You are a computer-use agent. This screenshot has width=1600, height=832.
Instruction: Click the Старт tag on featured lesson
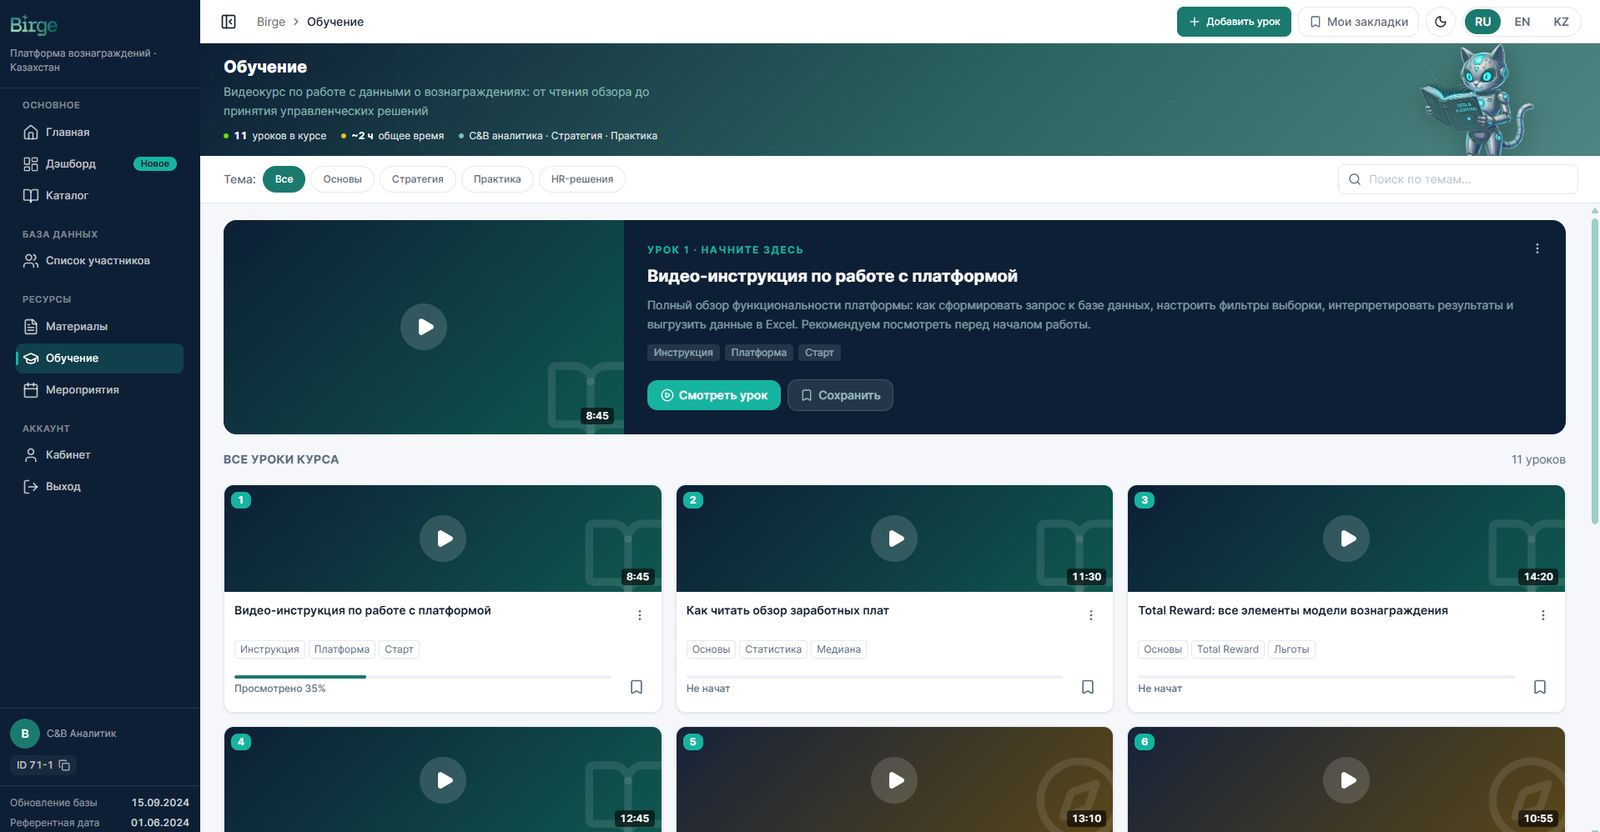[819, 352]
